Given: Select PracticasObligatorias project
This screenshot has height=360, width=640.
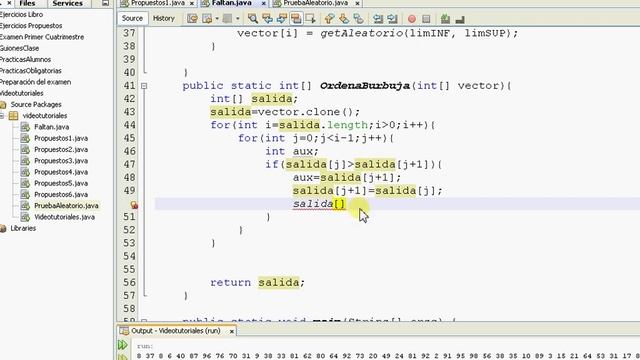Looking at the screenshot, I should tap(31, 71).
